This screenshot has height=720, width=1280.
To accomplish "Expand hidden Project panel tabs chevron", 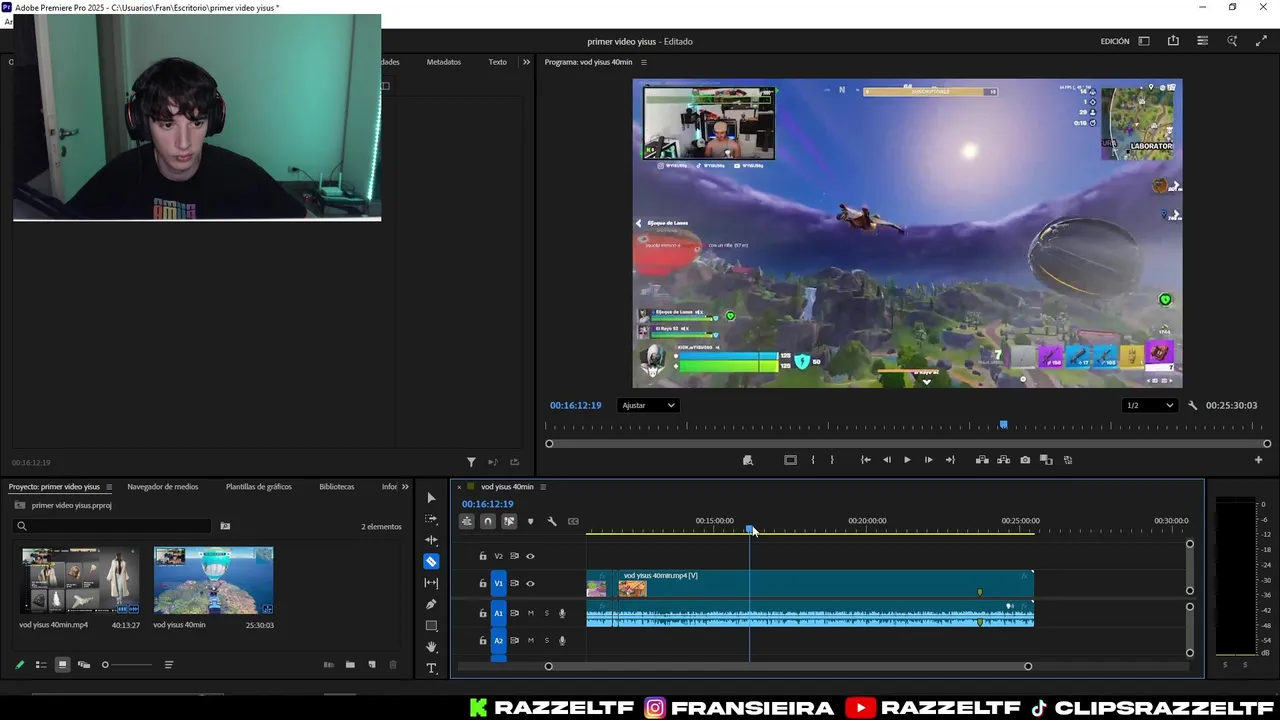I will click(405, 487).
